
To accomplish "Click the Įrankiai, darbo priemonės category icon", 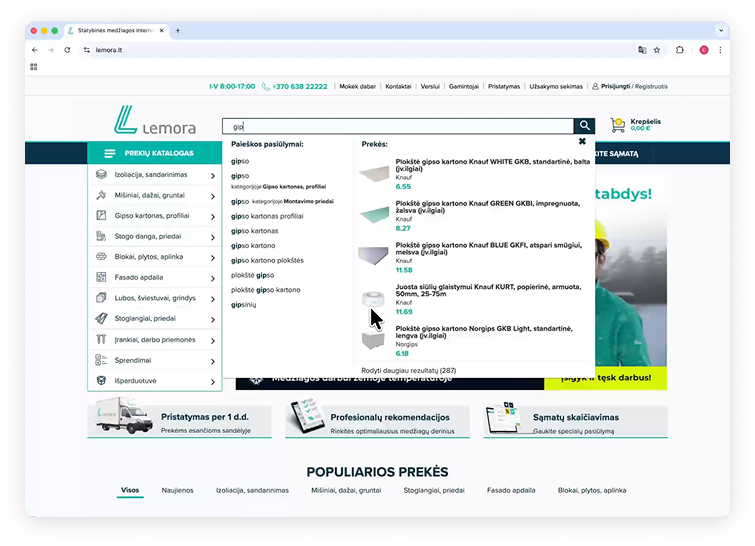I will [101, 339].
